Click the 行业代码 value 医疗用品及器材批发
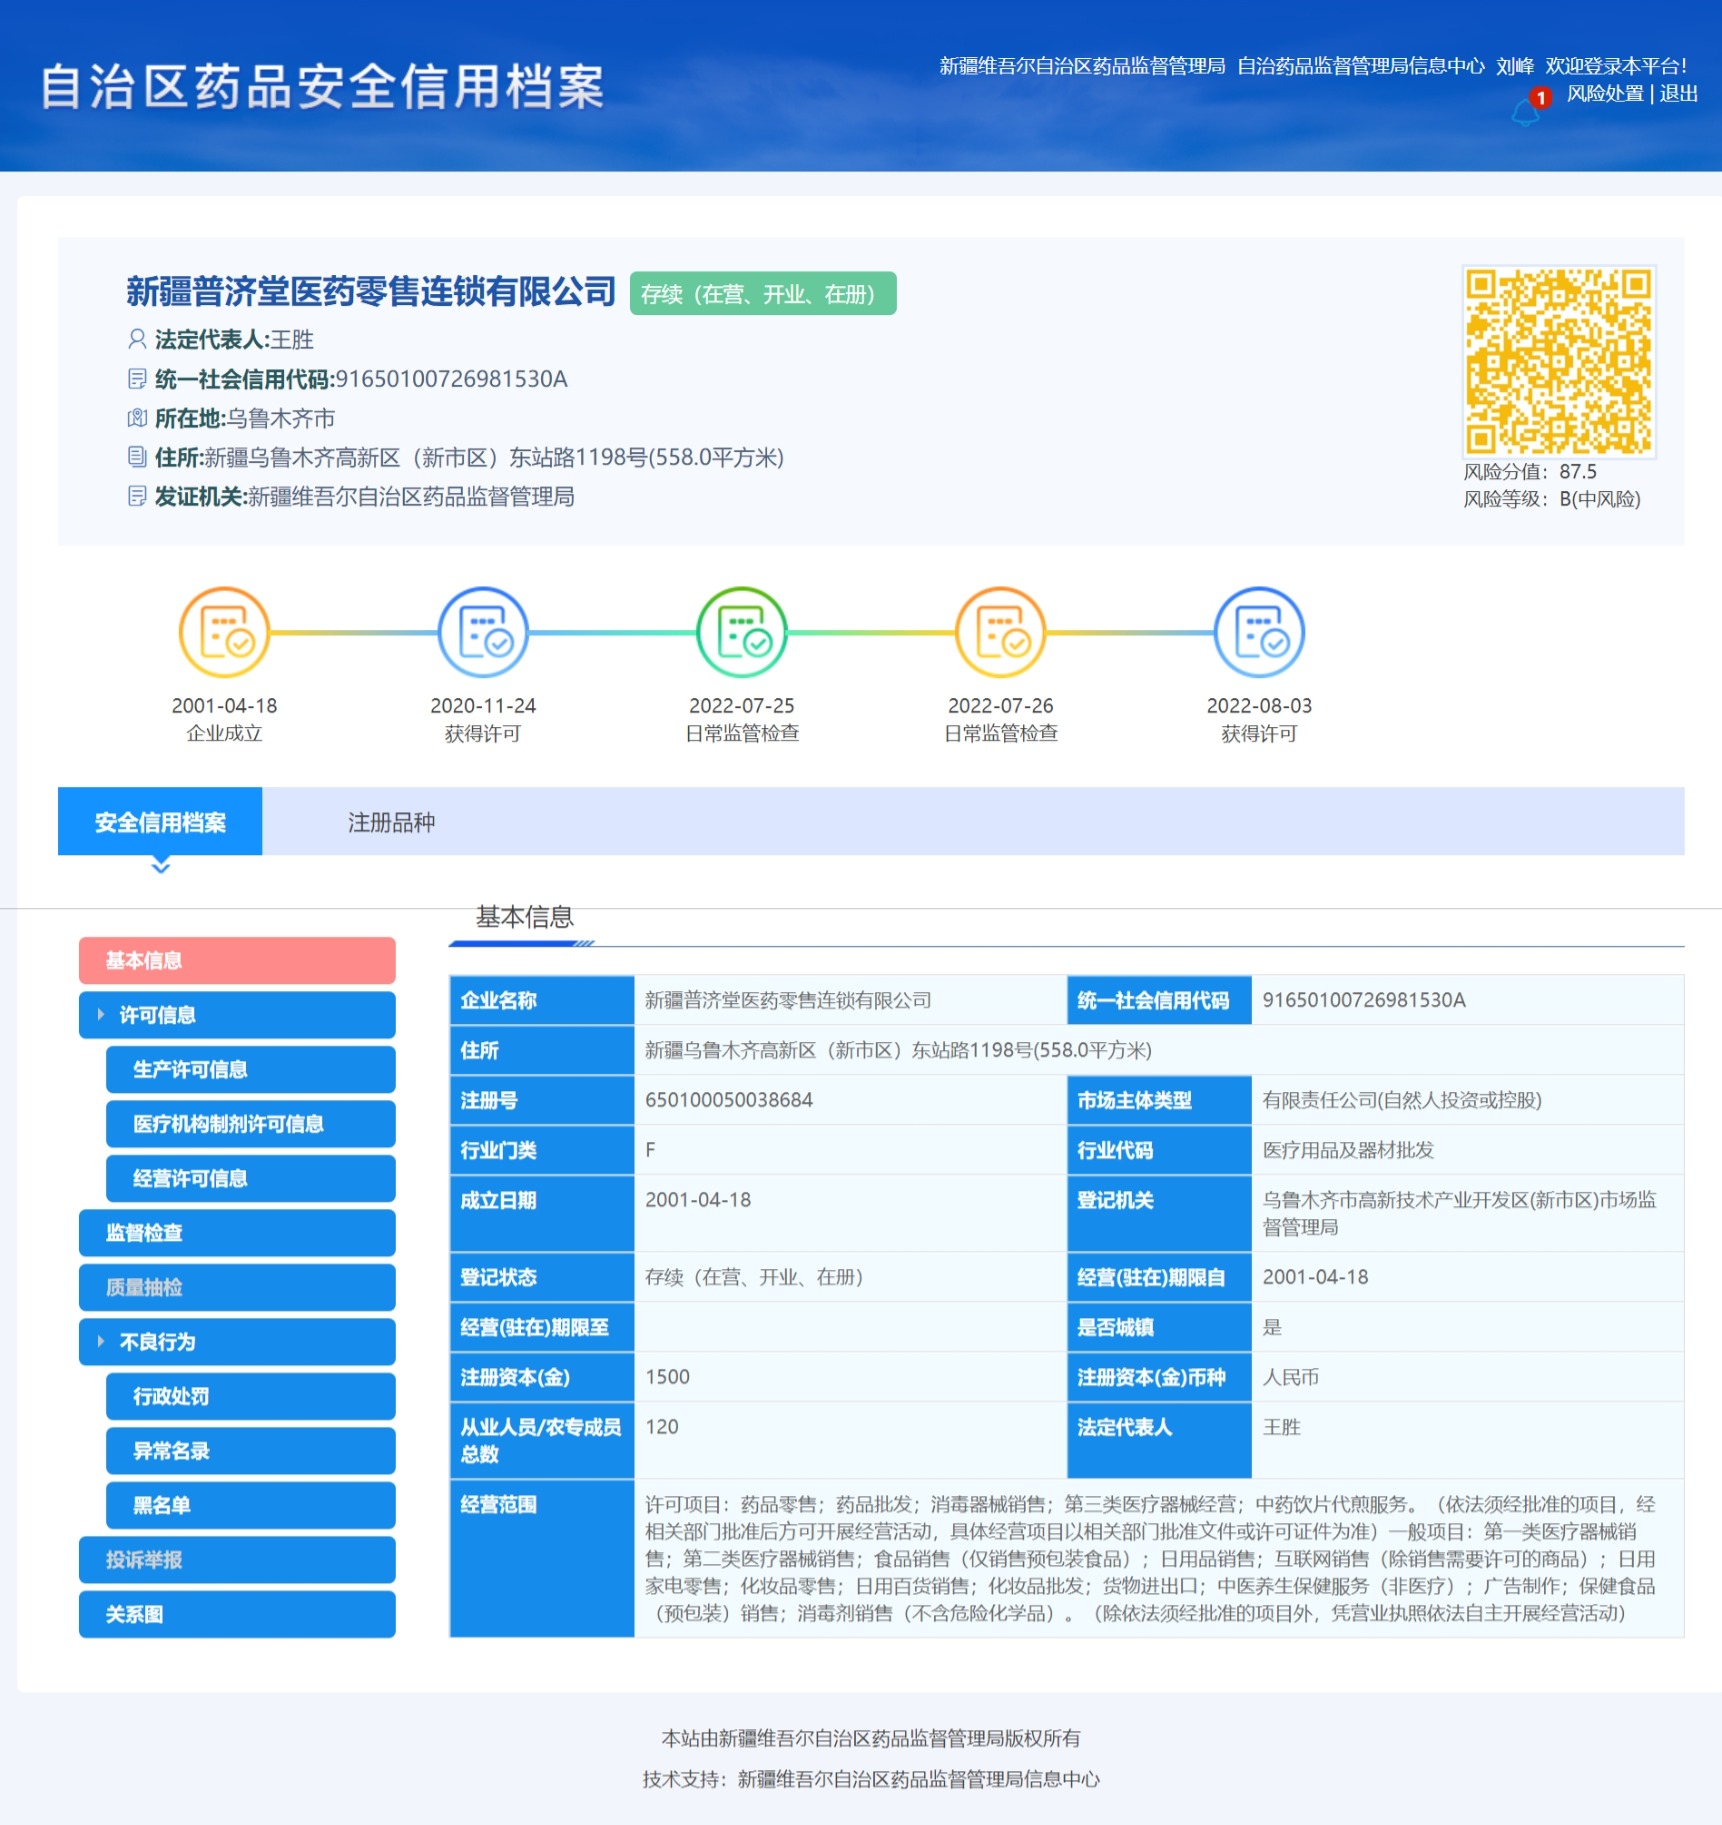This screenshot has height=1825, width=1722. tap(1348, 1150)
